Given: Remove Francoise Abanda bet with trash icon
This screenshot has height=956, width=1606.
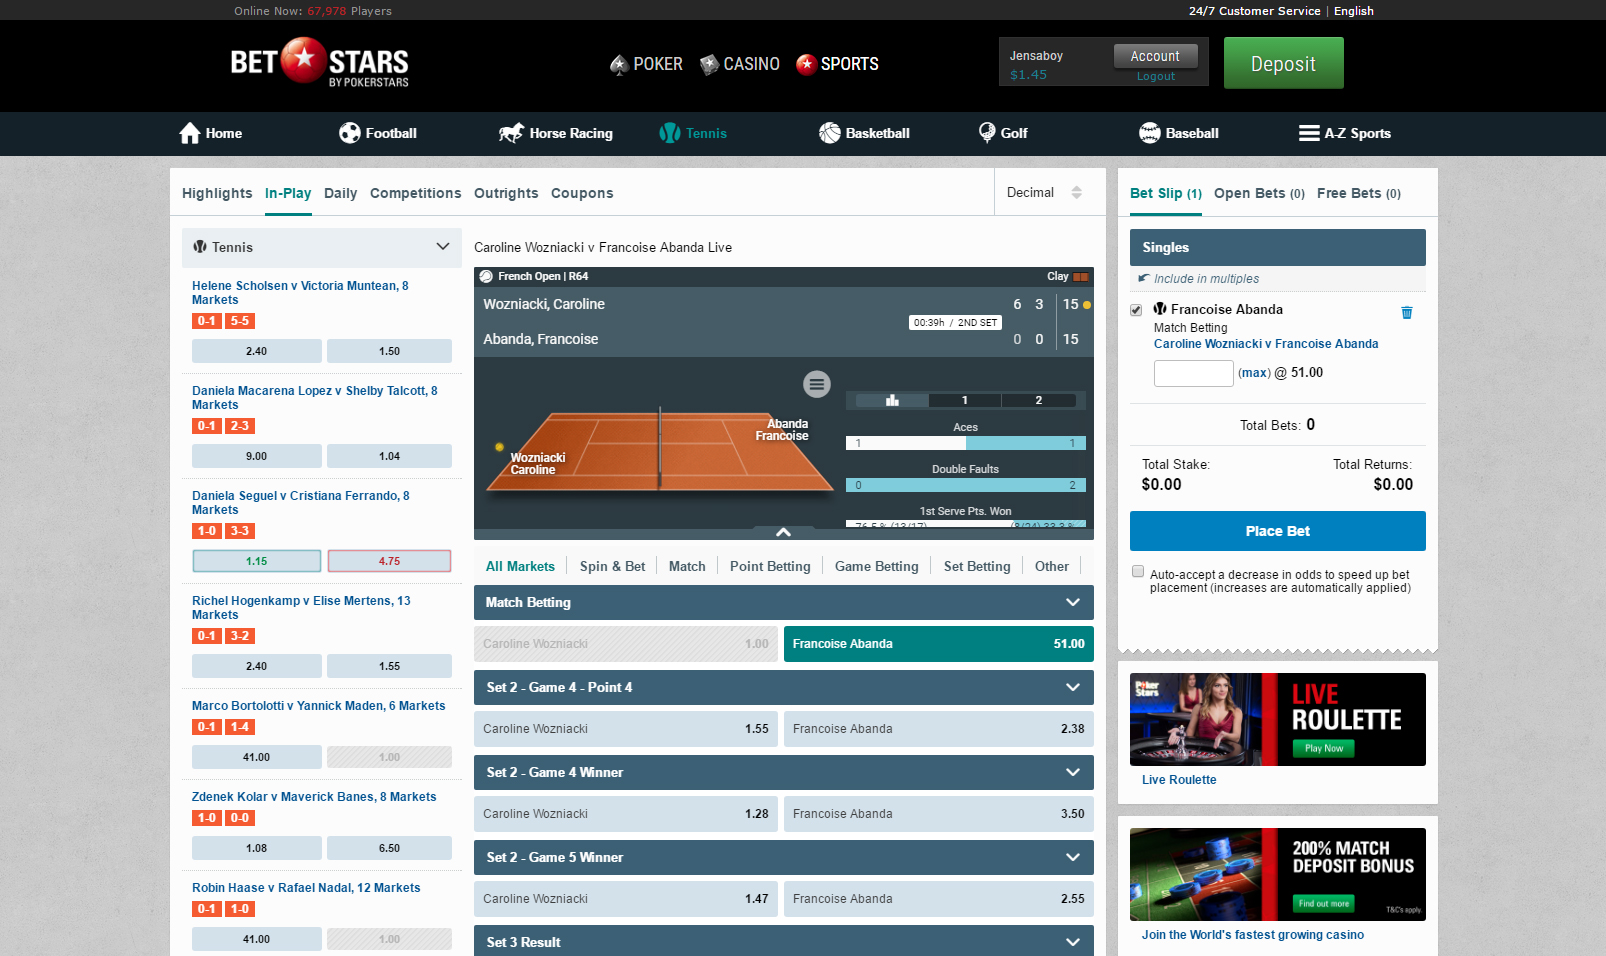Looking at the screenshot, I should click(x=1407, y=313).
